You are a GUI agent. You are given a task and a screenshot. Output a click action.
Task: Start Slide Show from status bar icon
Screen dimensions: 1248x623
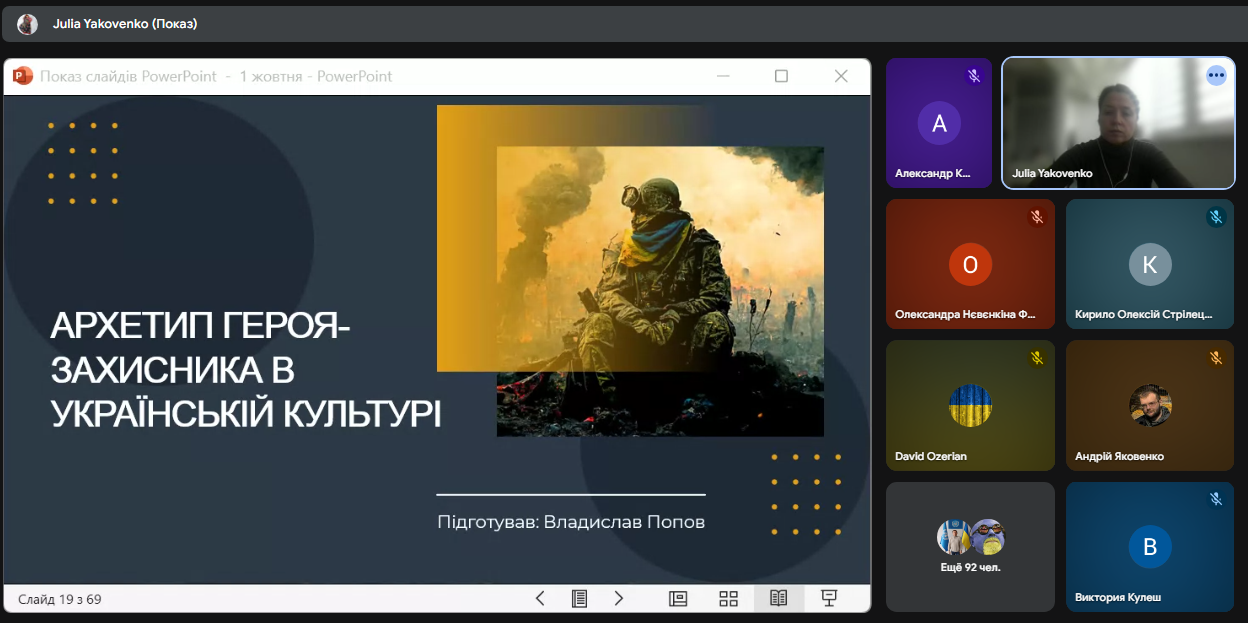828,598
